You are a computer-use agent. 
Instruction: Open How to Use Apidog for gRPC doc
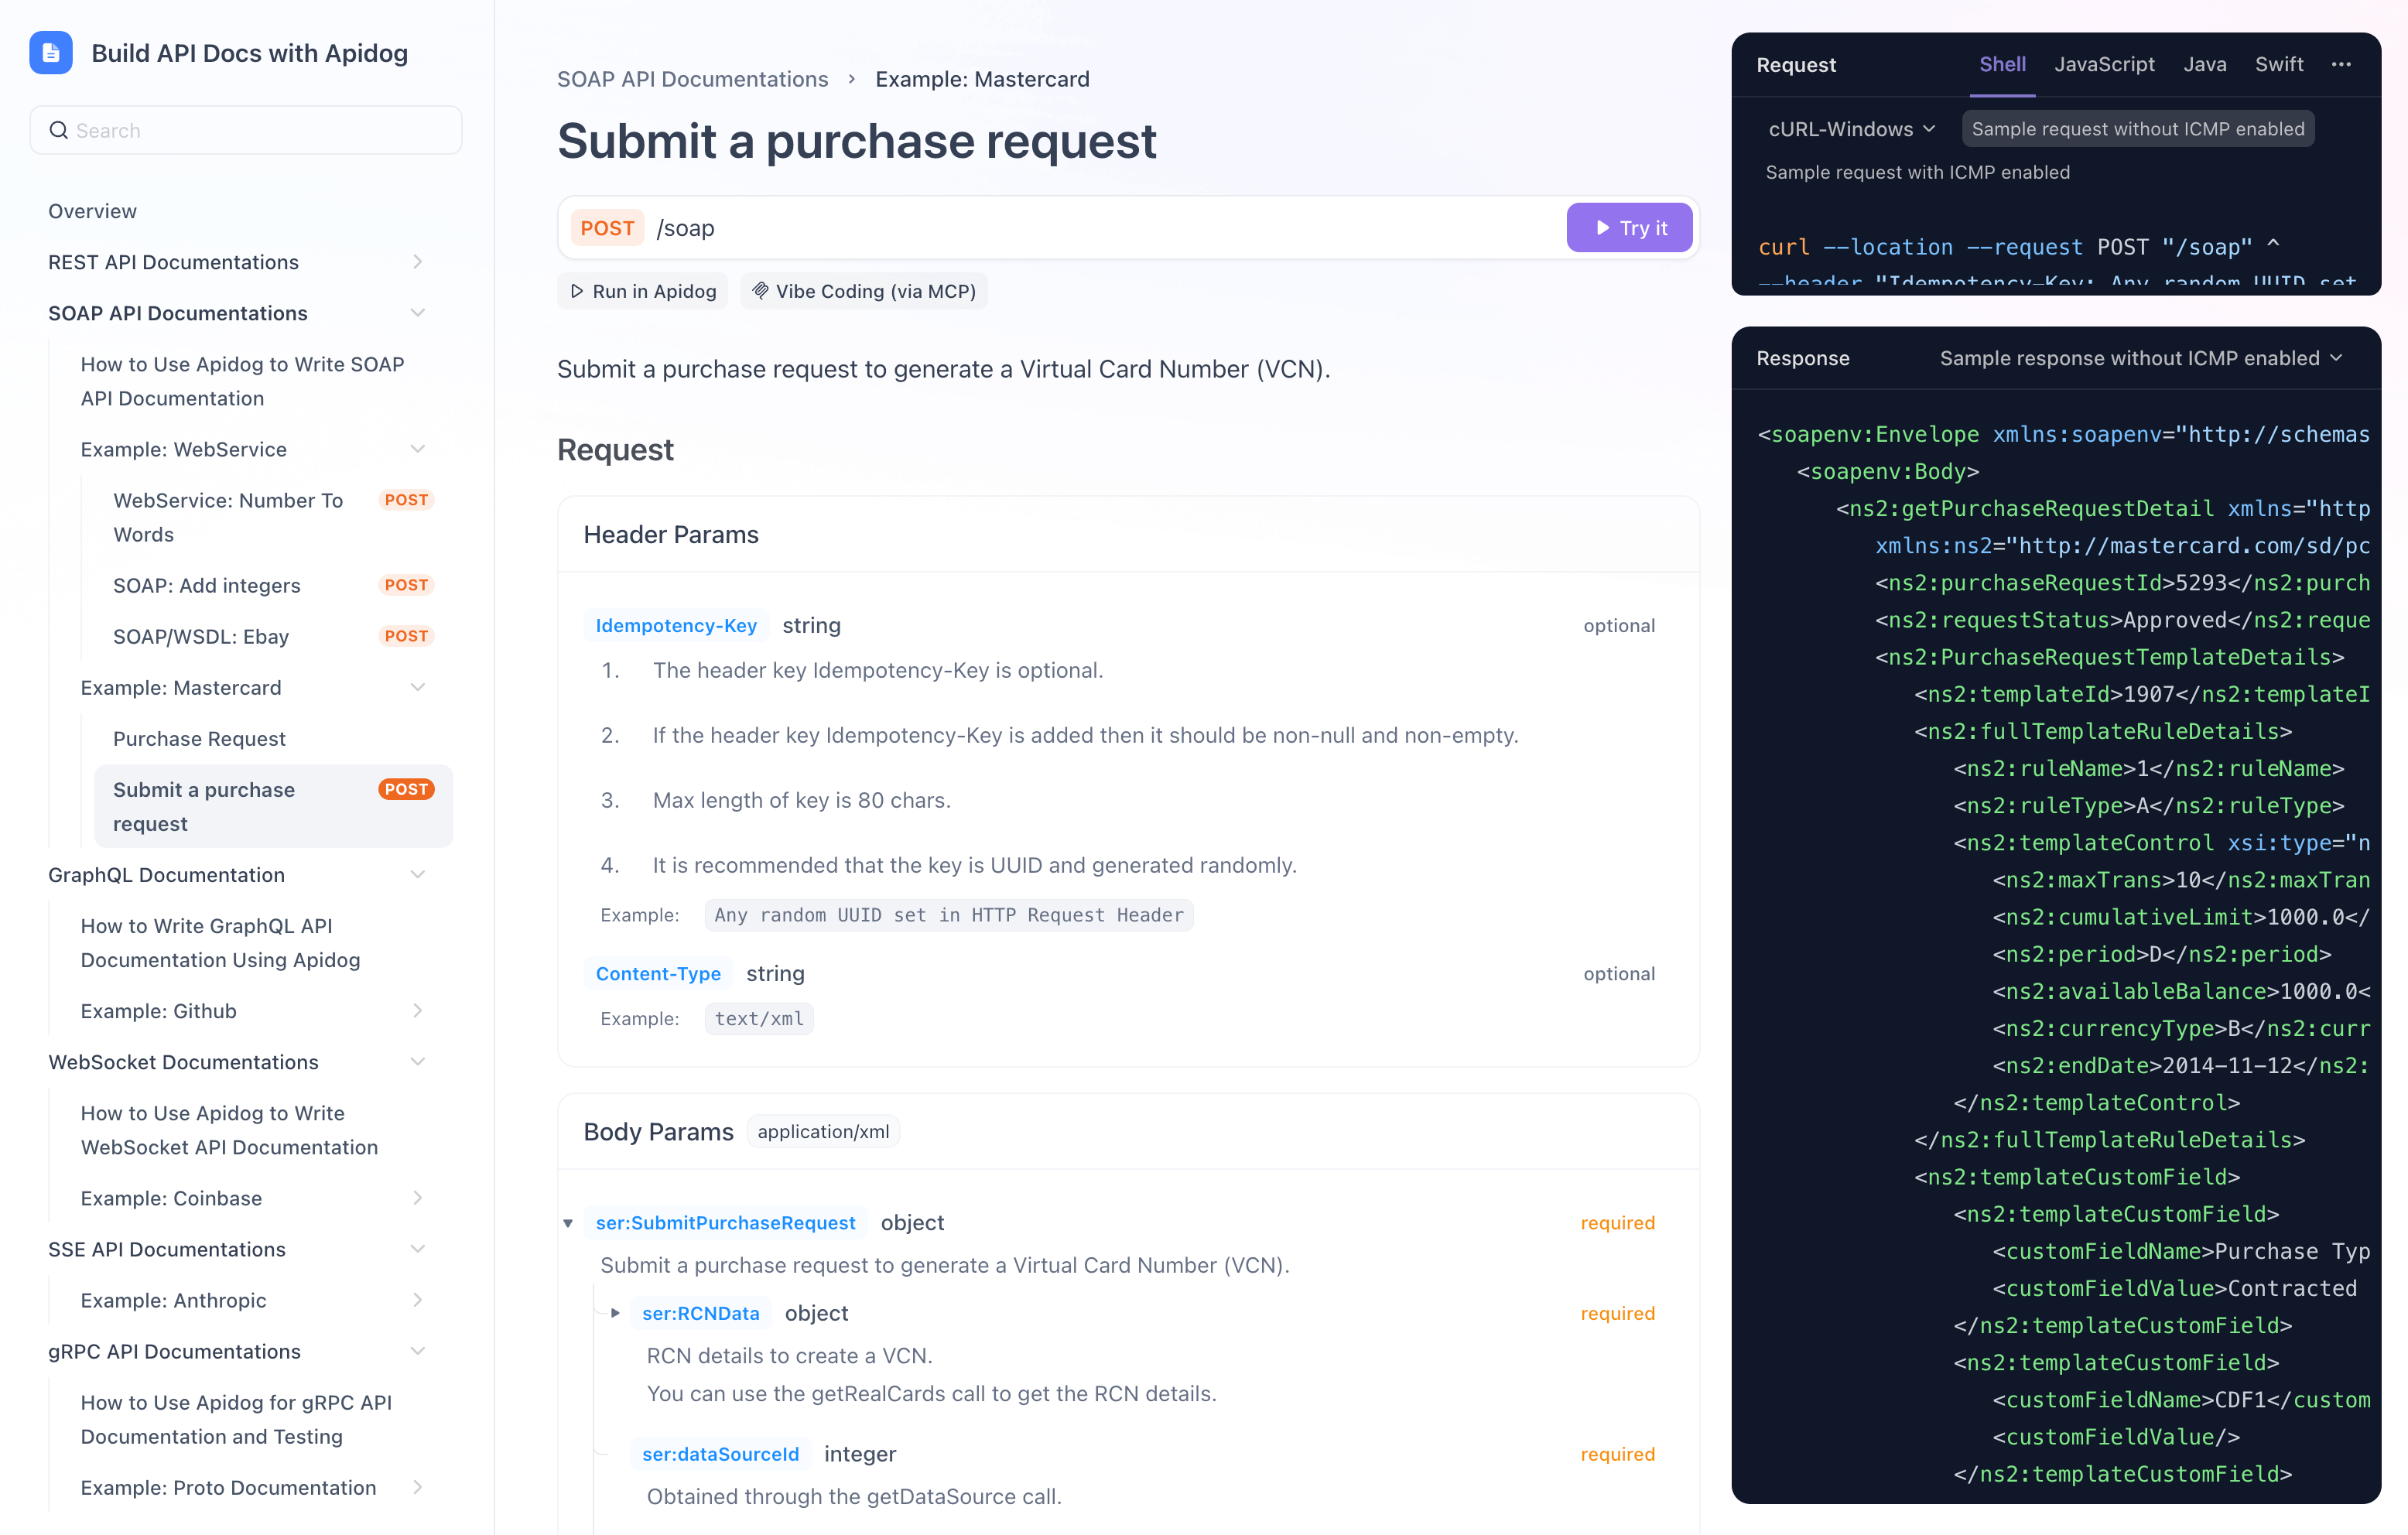click(236, 1419)
